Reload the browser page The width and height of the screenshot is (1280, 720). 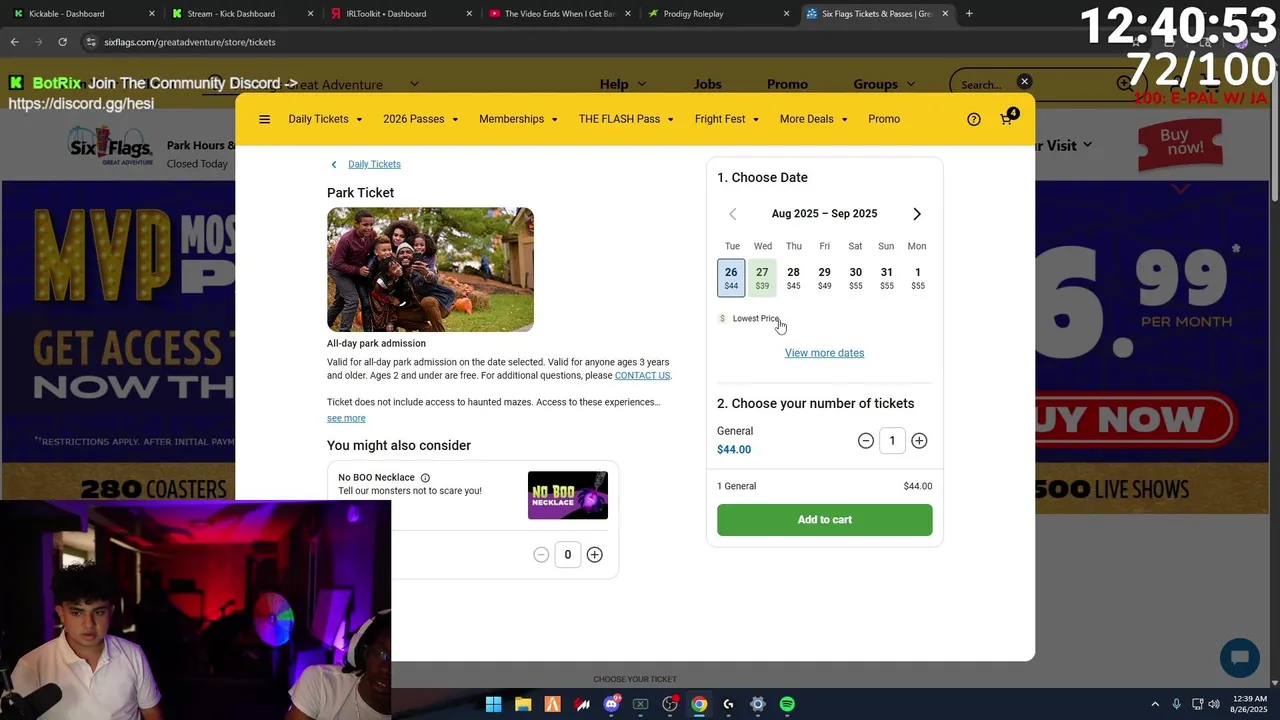[62, 42]
